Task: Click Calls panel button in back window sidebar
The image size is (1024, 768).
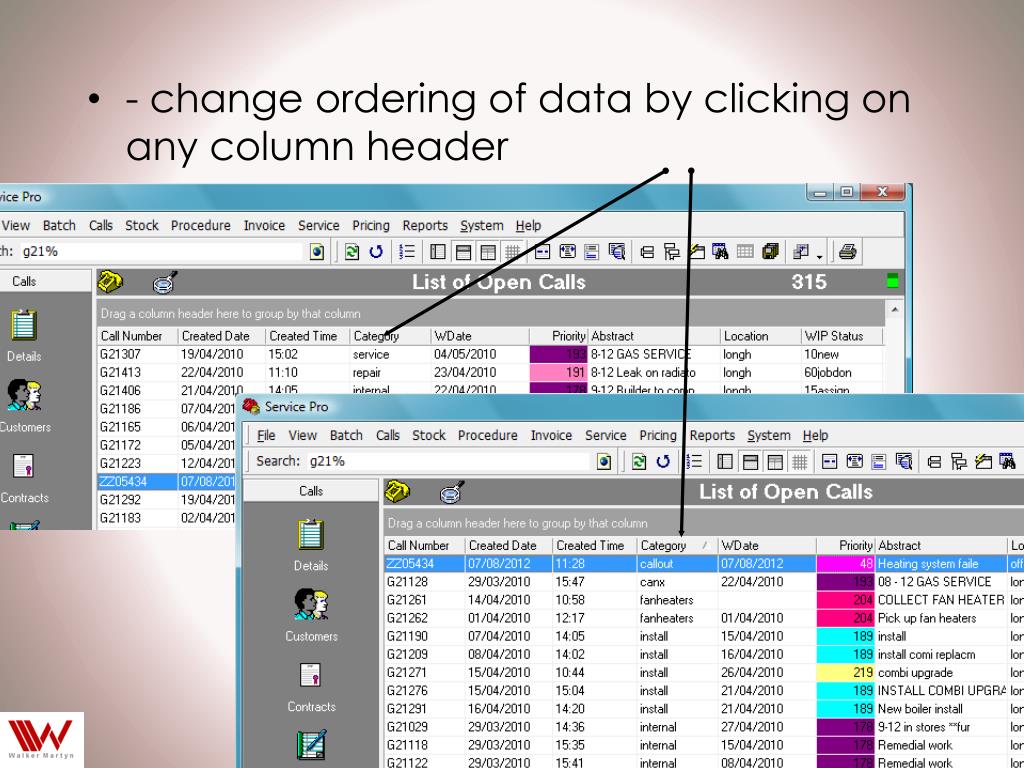Action: [24, 281]
